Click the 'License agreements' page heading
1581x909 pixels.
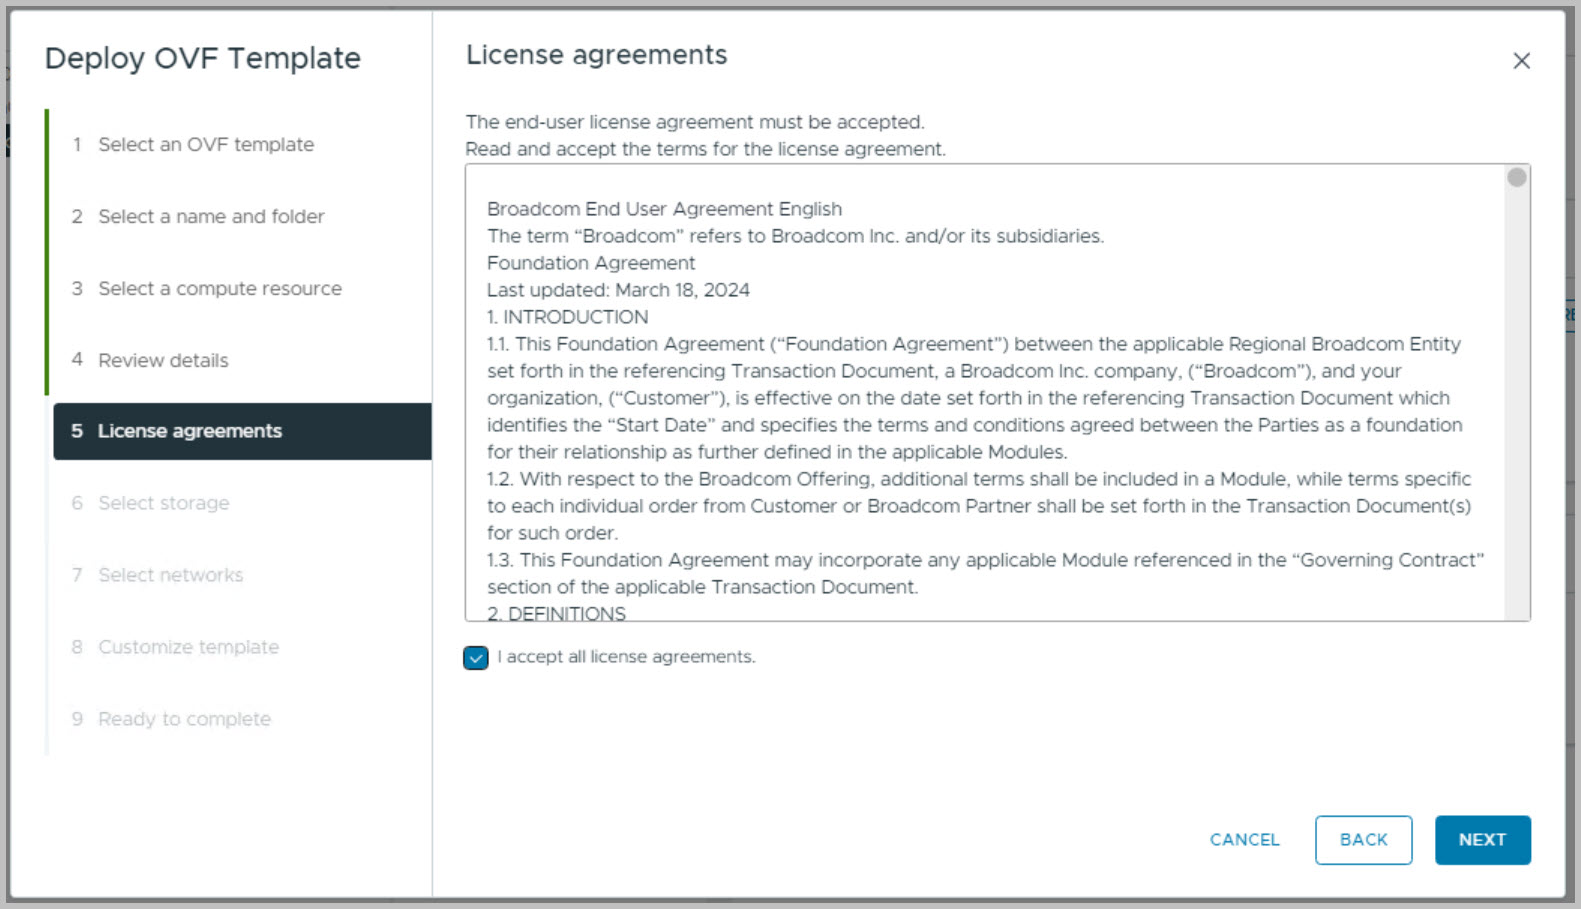click(x=596, y=55)
